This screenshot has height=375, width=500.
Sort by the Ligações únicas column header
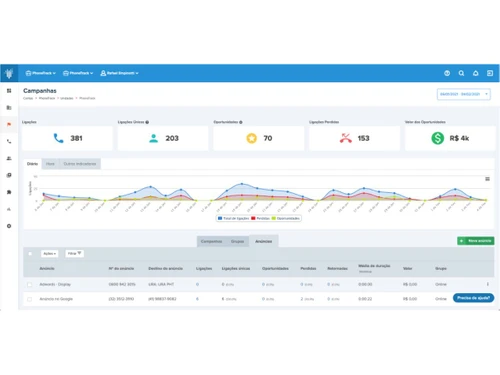pyautogui.click(x=236, y=268)
